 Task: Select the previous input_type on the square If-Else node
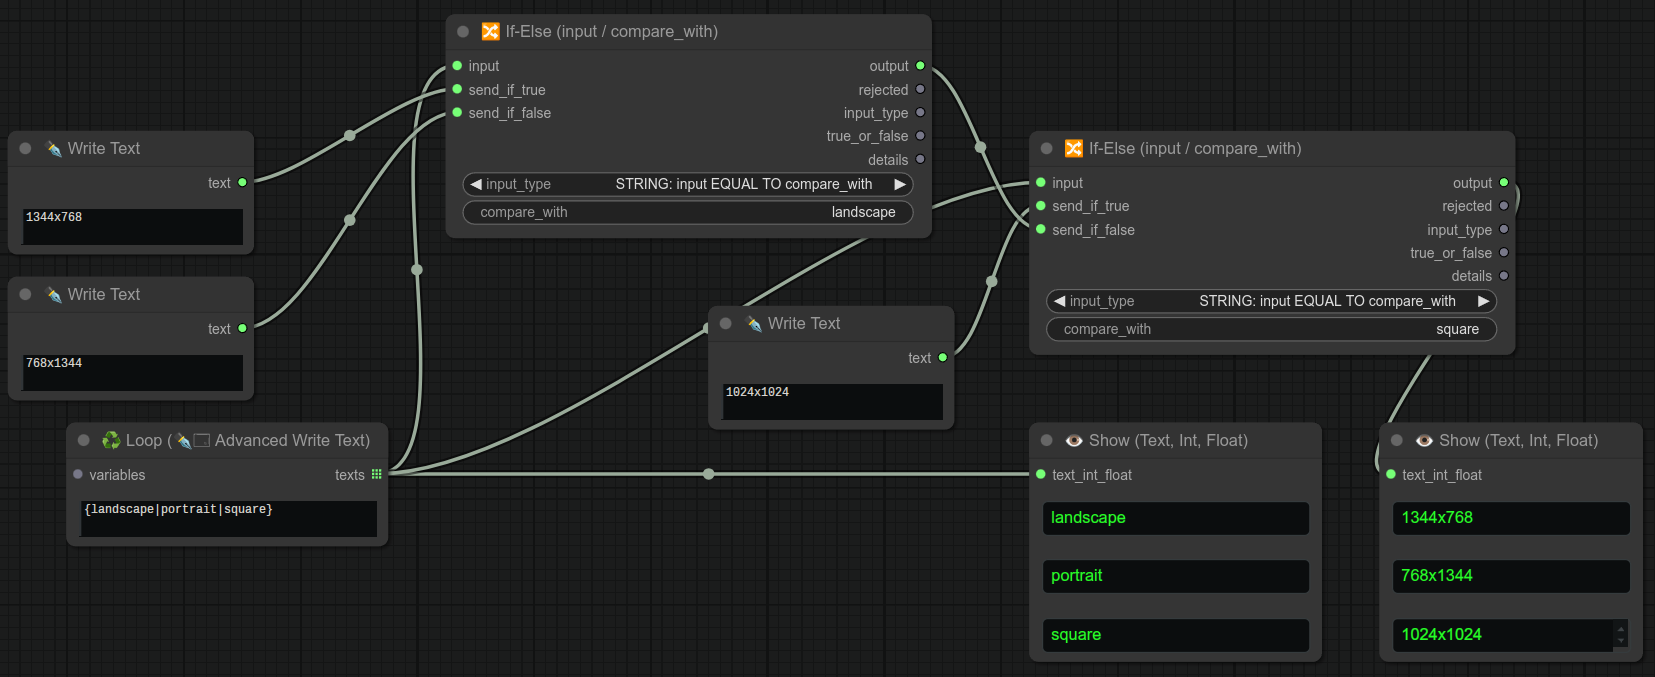click(x=1060, y=301)
